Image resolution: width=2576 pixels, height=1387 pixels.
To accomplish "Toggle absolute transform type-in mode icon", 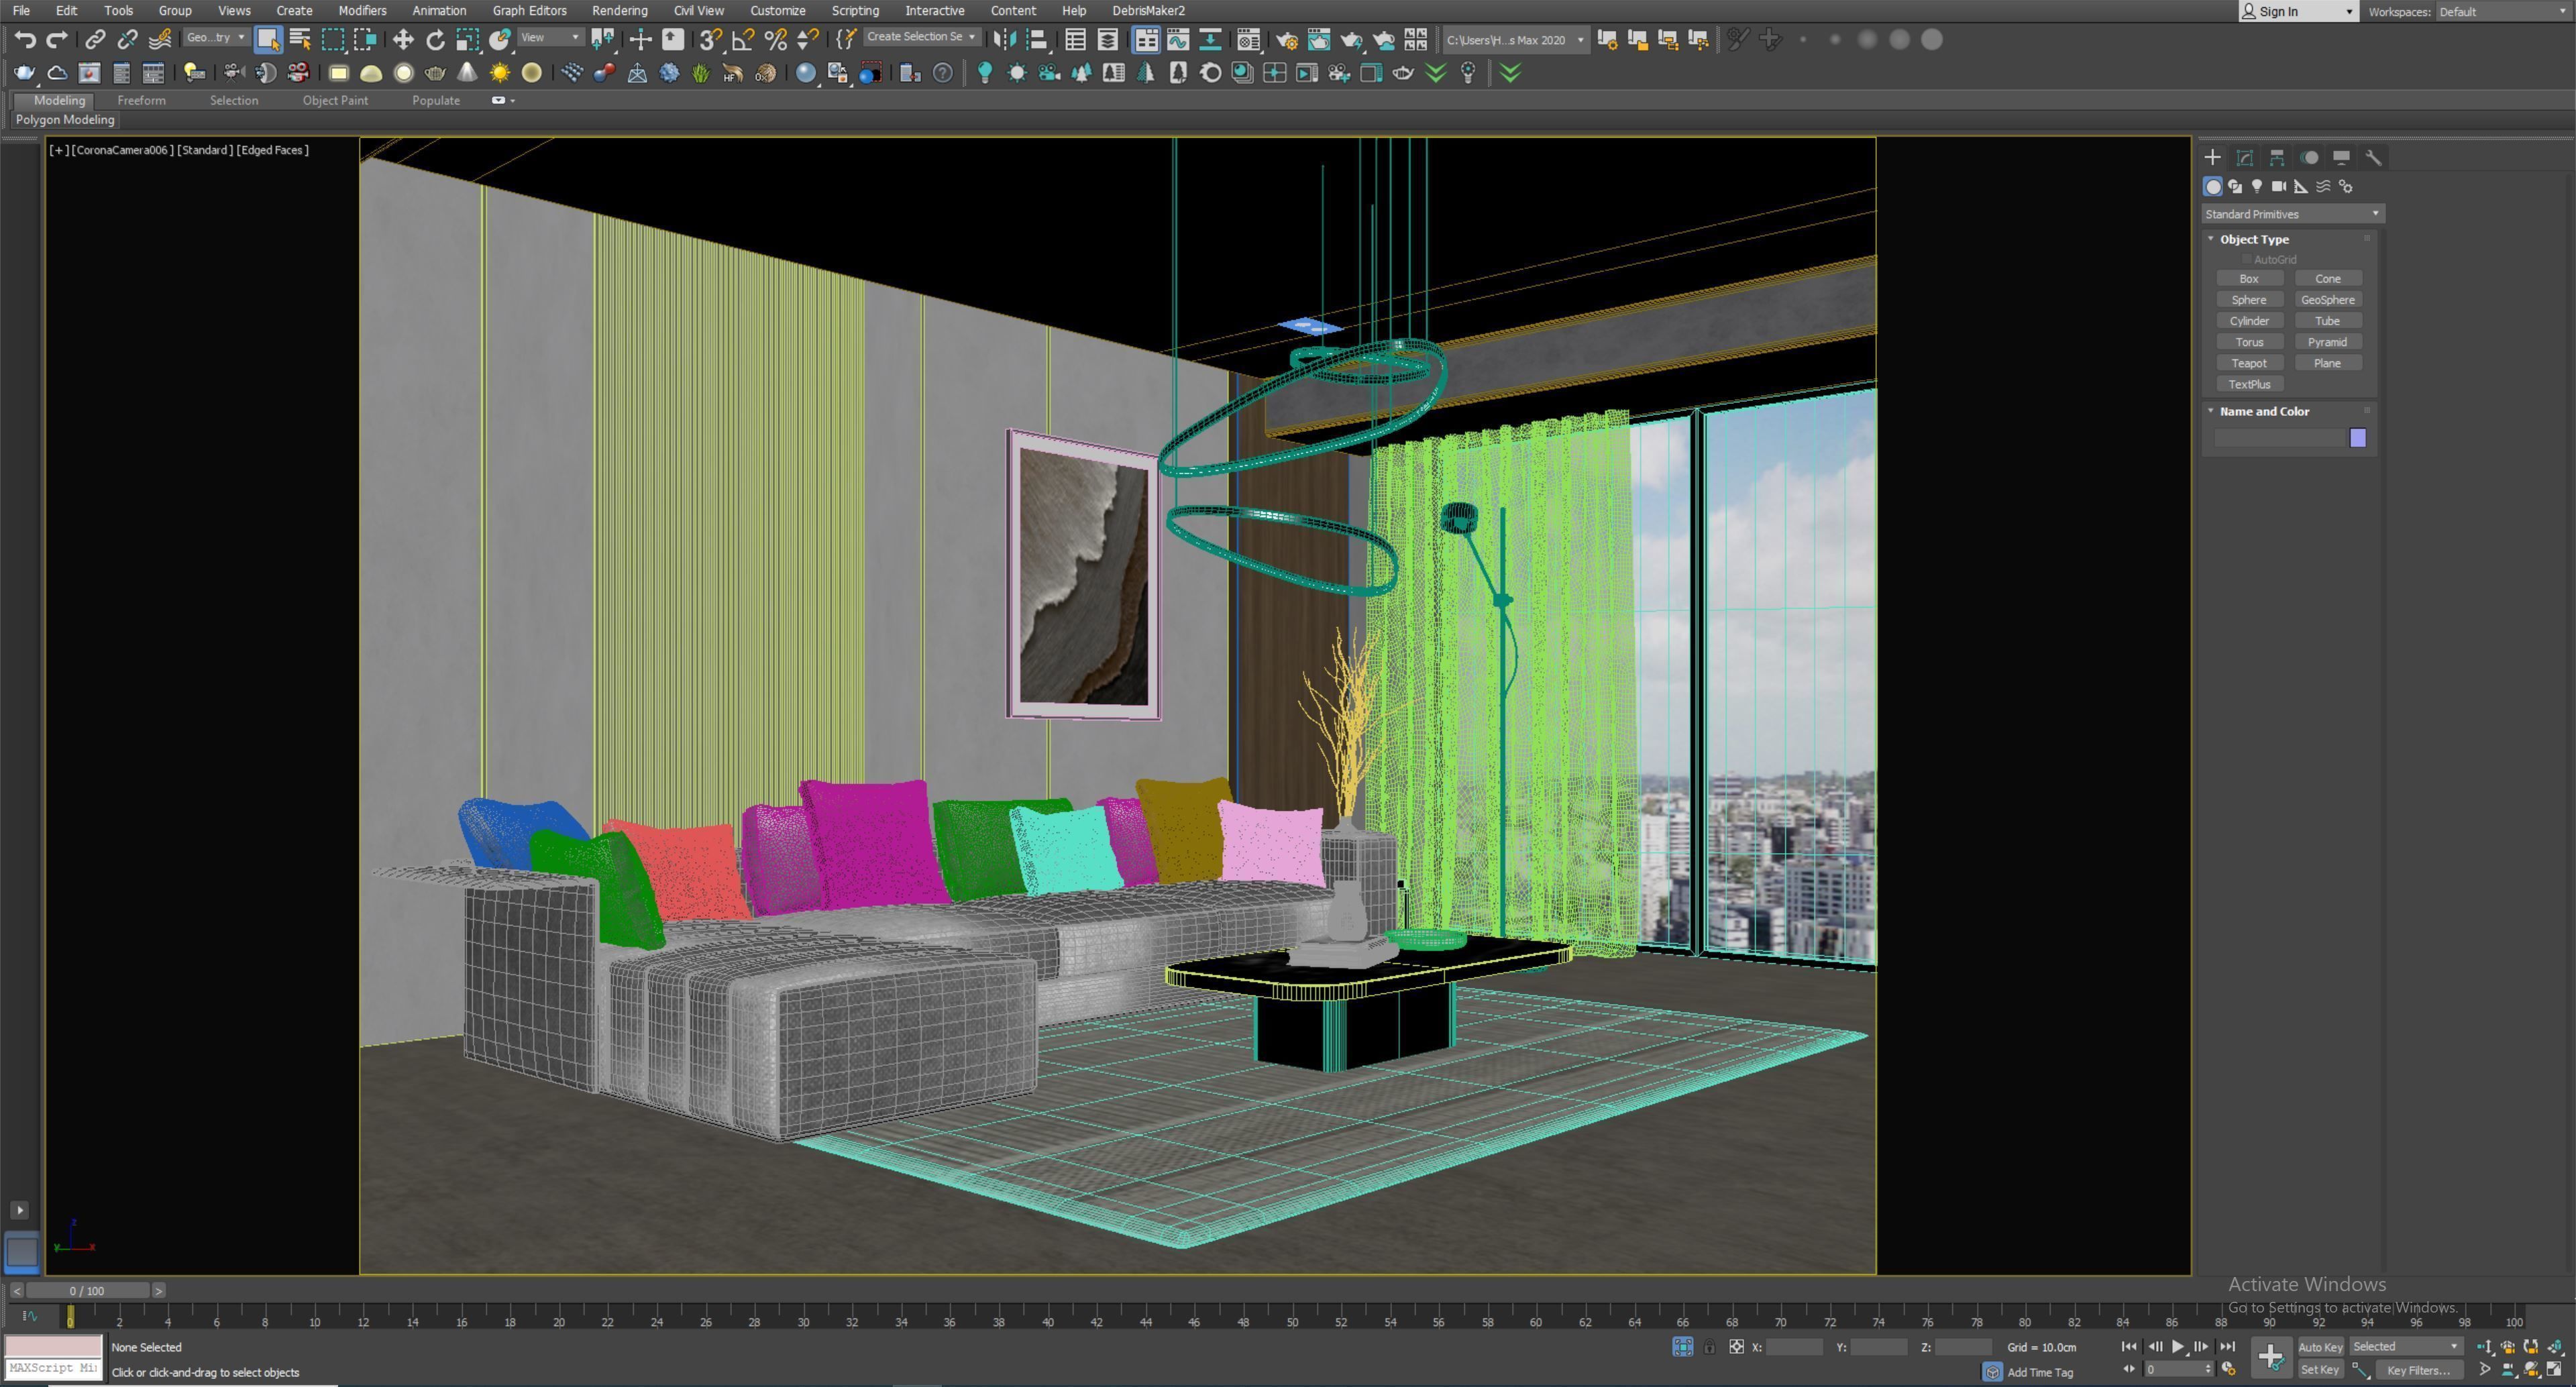I will click(x=1737, y=1346).
